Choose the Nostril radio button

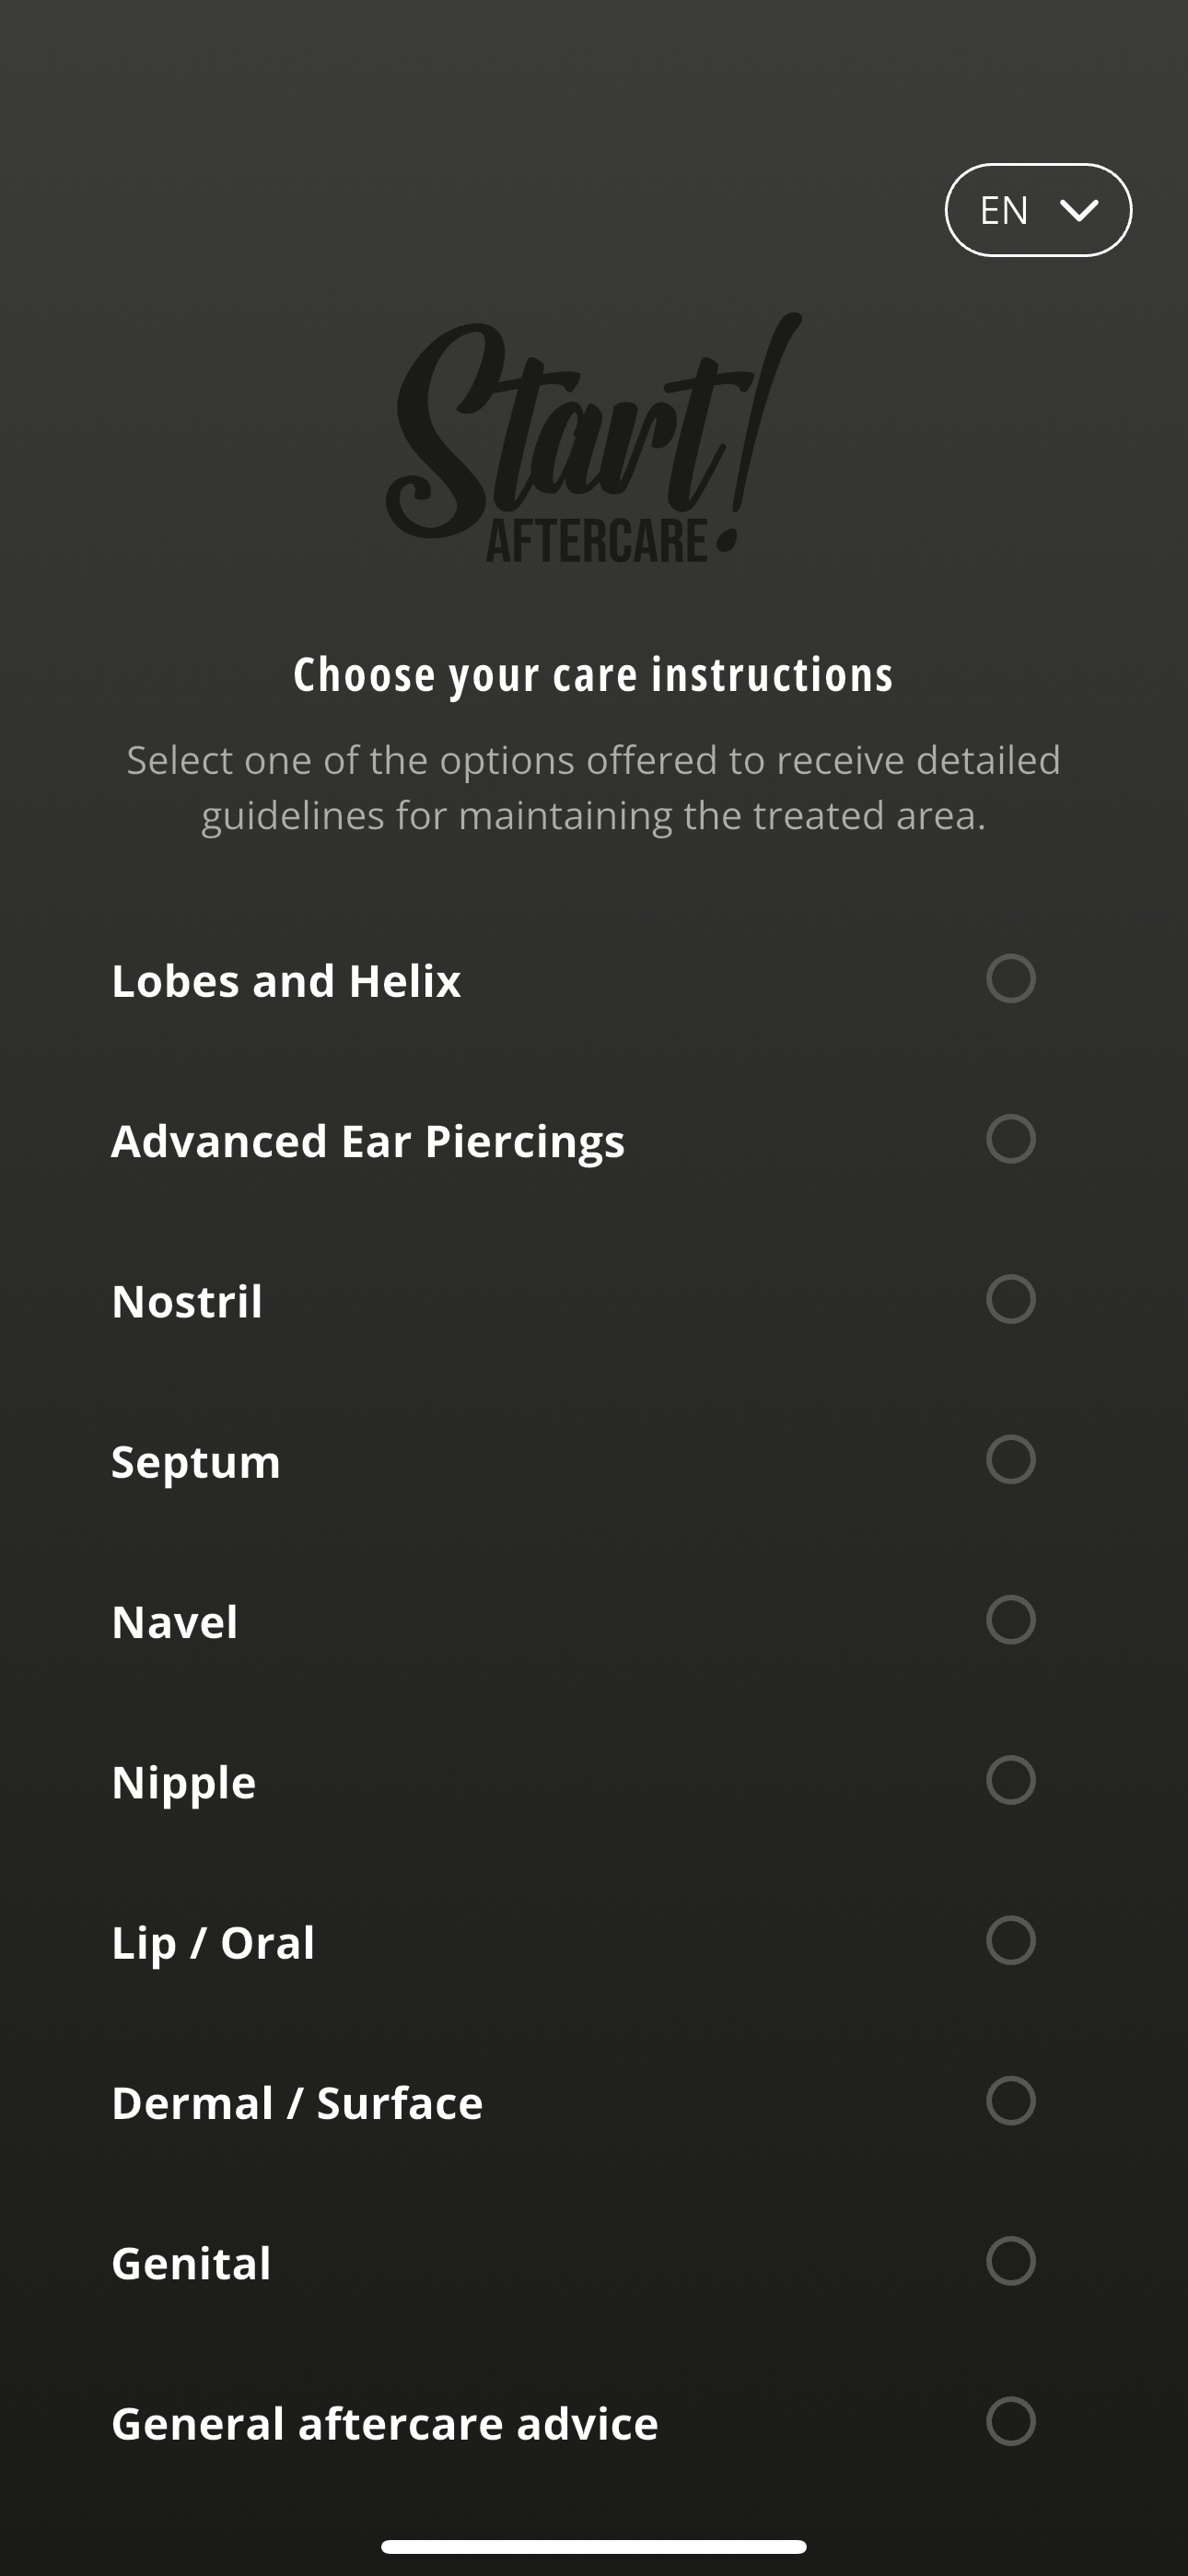pyautogui.click(x=1010, y=1299)
